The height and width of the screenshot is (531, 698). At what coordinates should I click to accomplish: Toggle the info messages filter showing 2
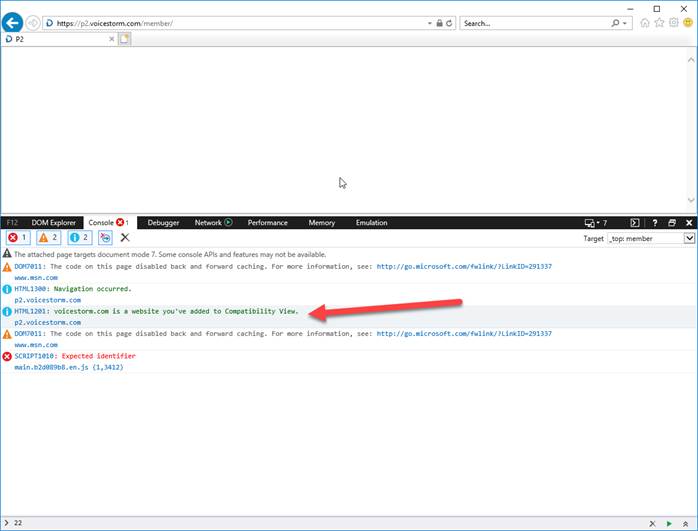(x=80, y=238)
